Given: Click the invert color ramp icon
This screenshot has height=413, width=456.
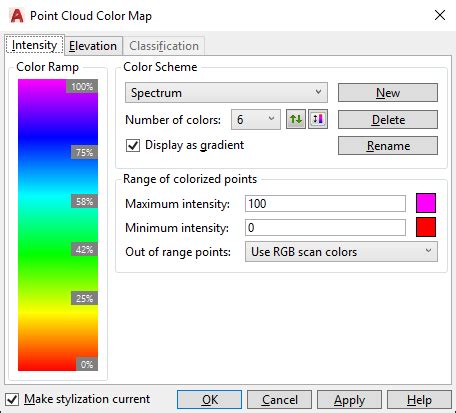Looking at the screenshot, I should click(318, 119).
